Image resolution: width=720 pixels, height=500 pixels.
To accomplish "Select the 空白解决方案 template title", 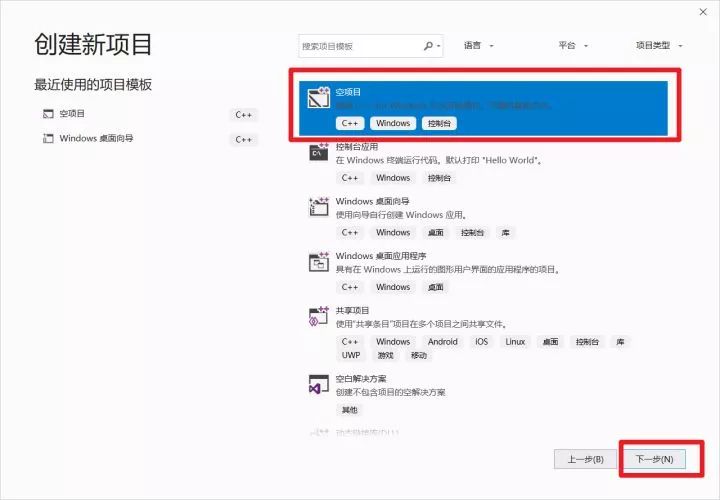I will tap(361, 379).
